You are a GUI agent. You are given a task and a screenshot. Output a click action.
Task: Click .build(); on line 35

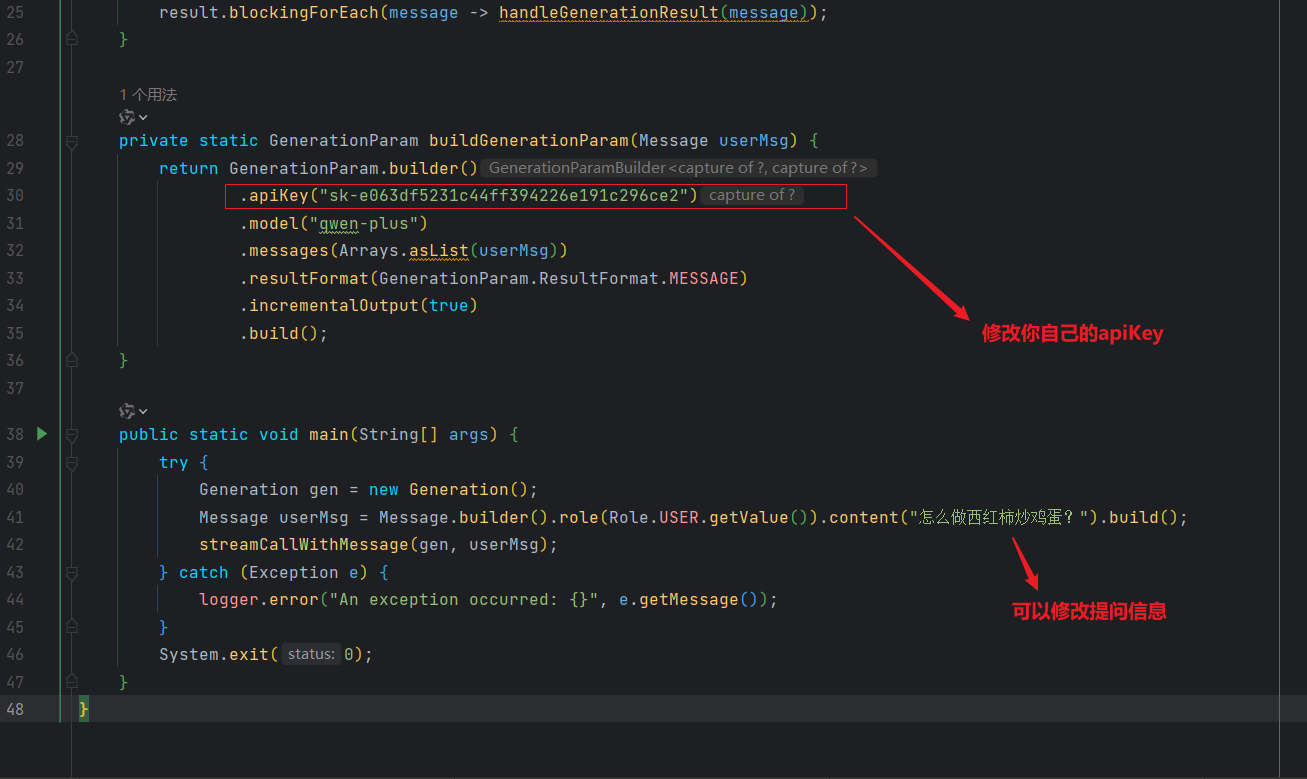pos(283,333)
